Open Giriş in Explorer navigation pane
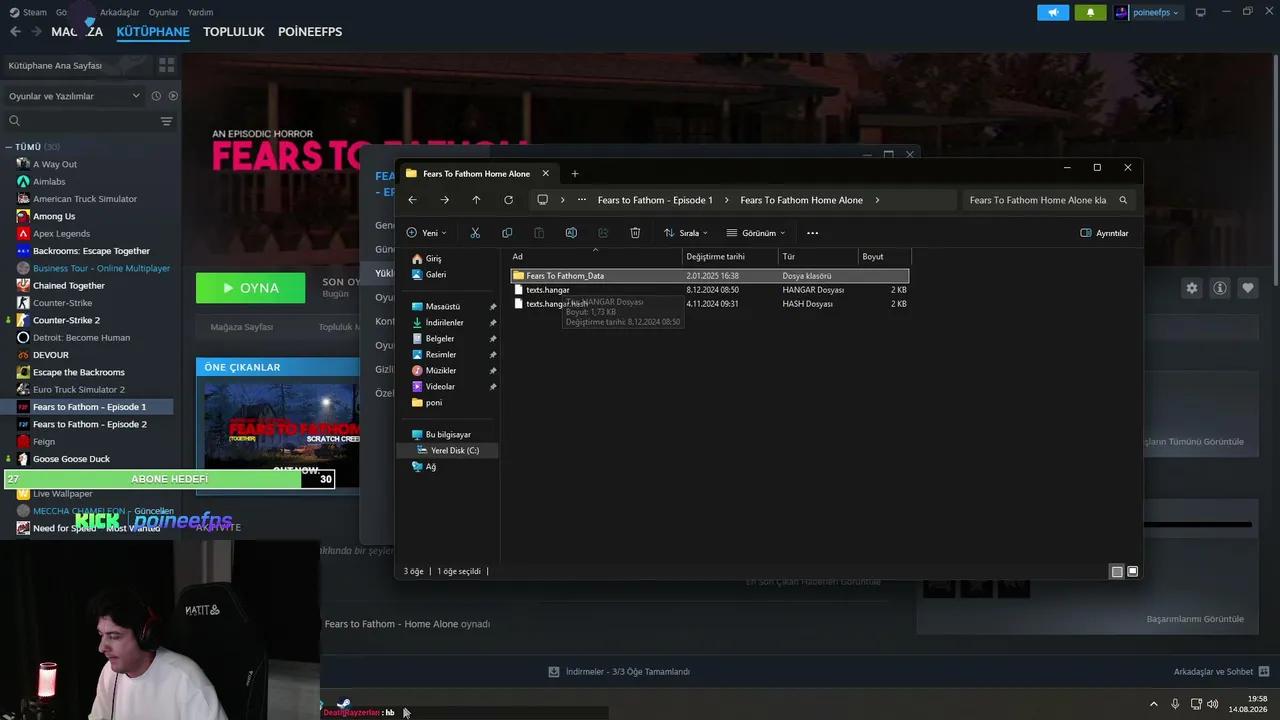This screenshot has height=720, width=1280. pyautogui.click(x=427, y=258)
